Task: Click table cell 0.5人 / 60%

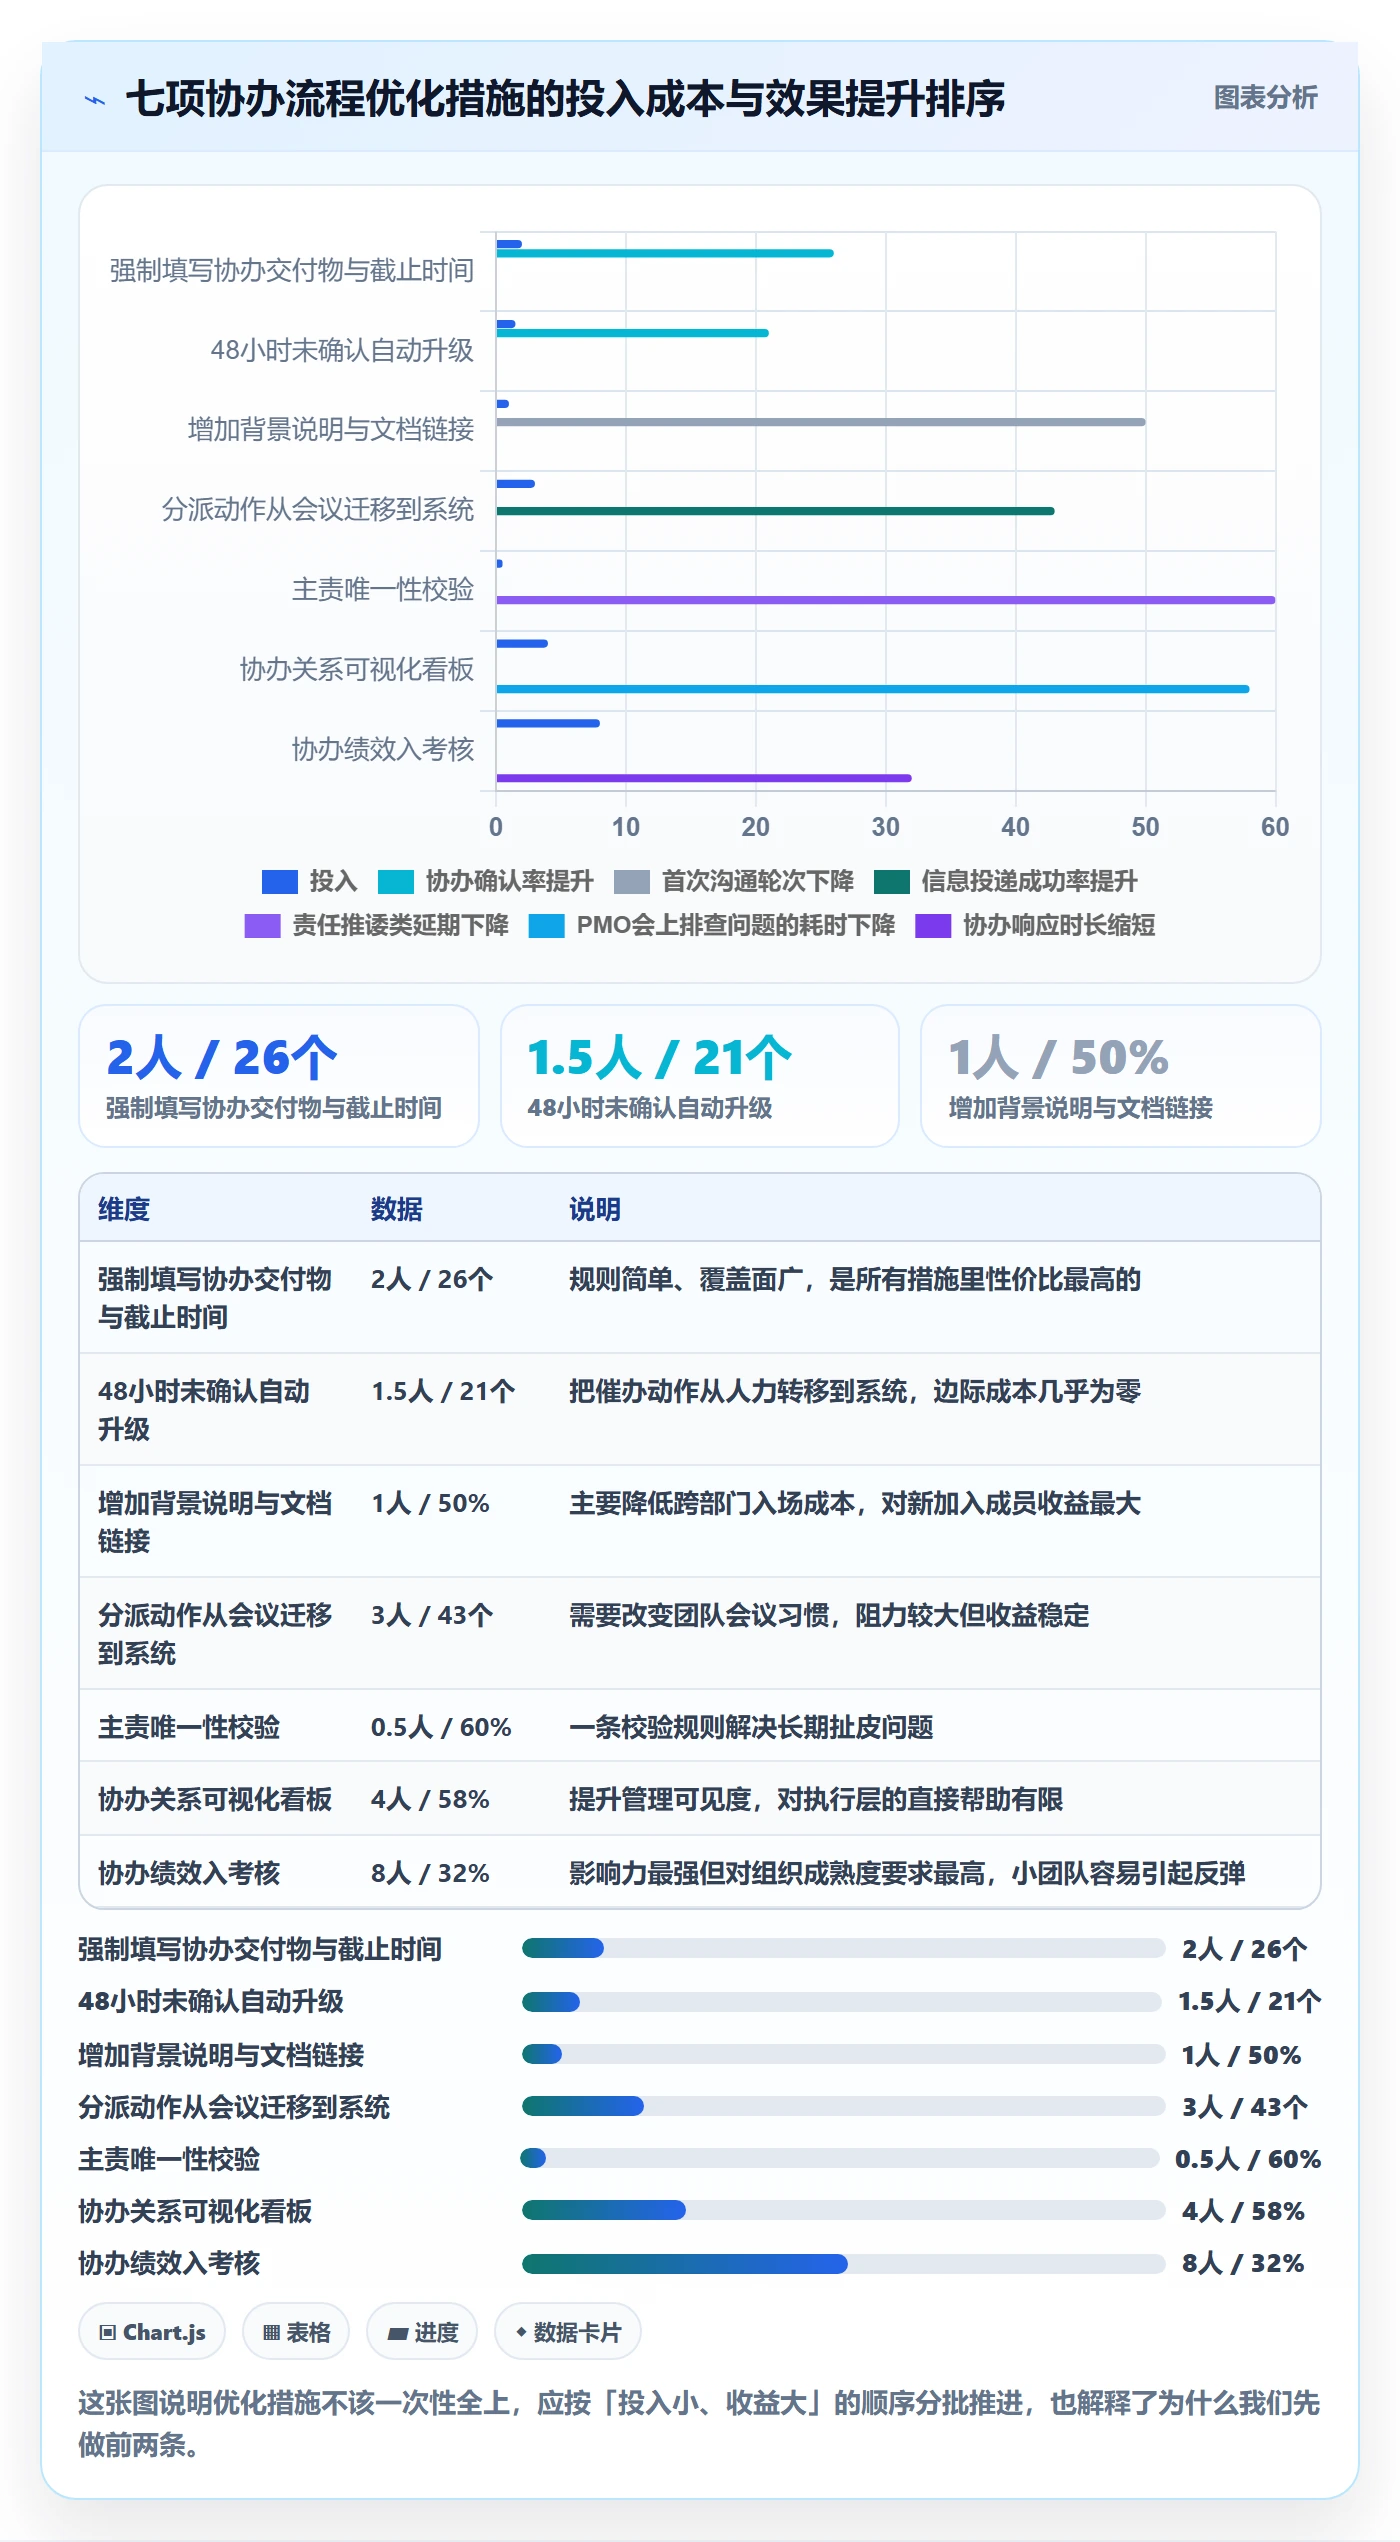Action: coord(441,1727)
